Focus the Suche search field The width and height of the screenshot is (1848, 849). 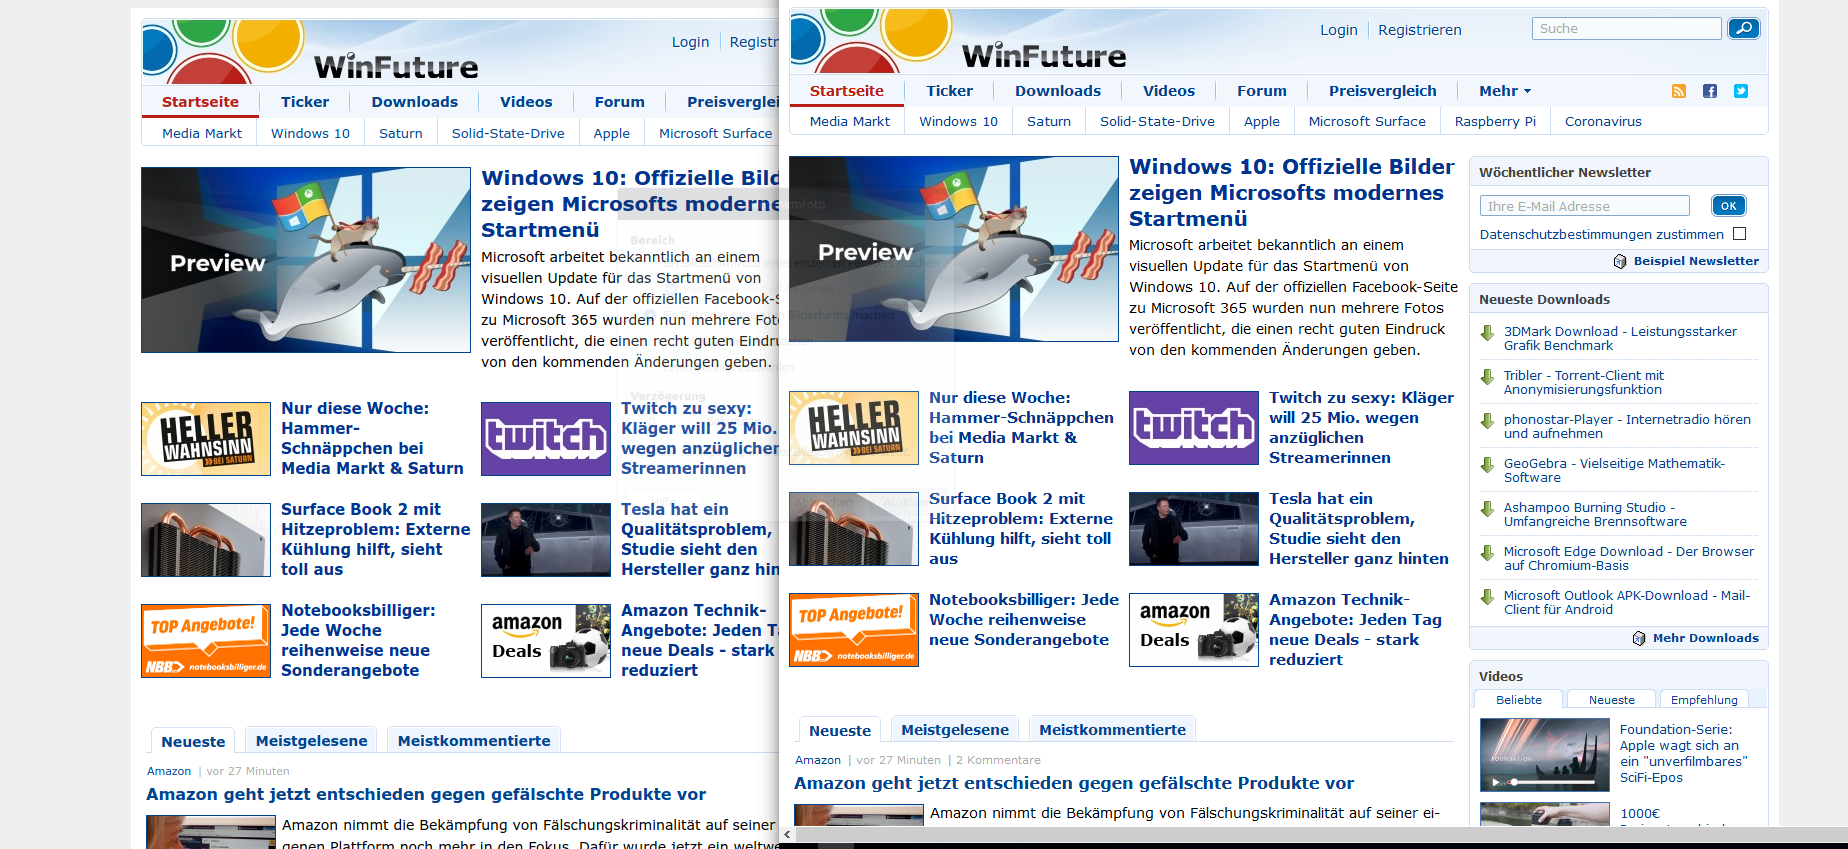point(1626,29)
